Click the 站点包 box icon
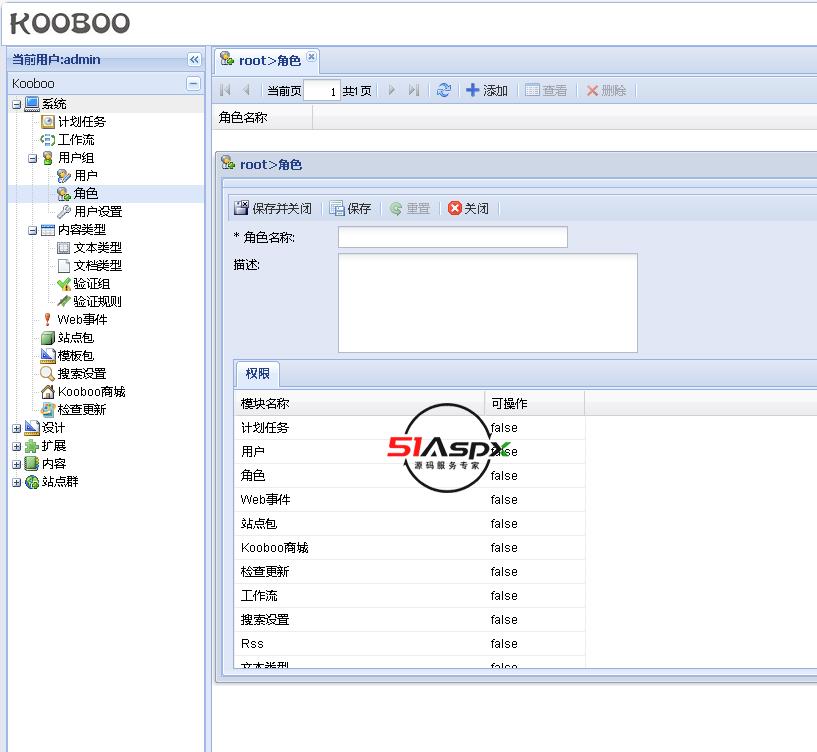The width and height of the screenshot is (817, 752). pyautogui.click(x=47, y=338)
